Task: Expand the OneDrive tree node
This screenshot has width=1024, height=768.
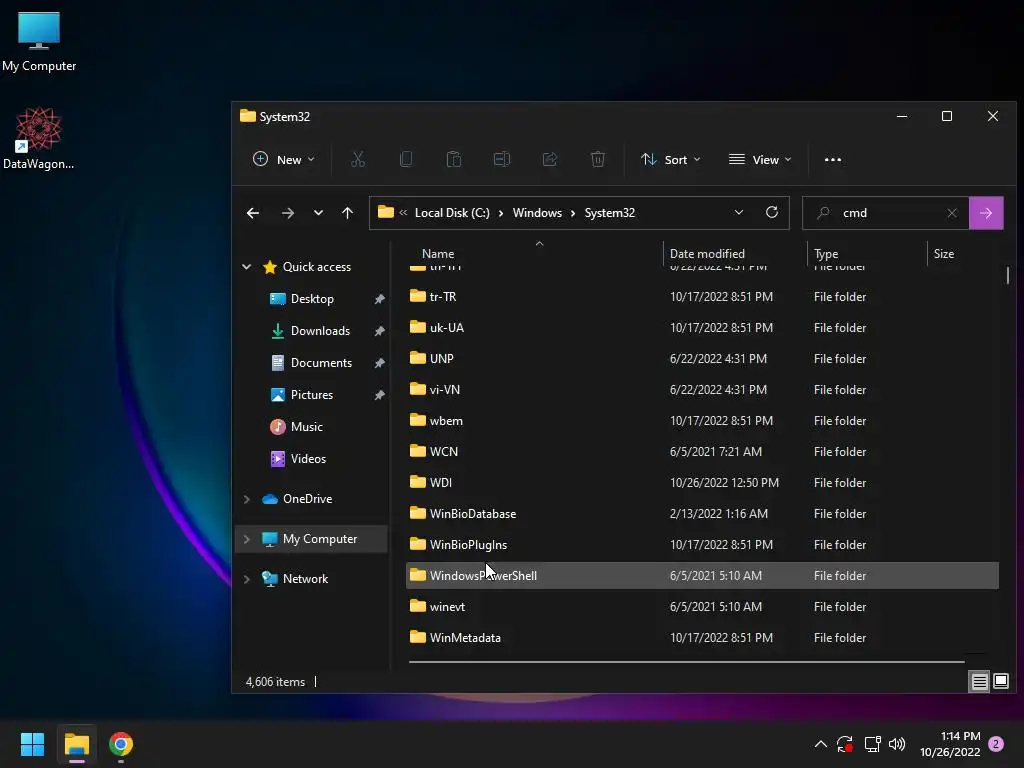Action: (x=246, y=499)
